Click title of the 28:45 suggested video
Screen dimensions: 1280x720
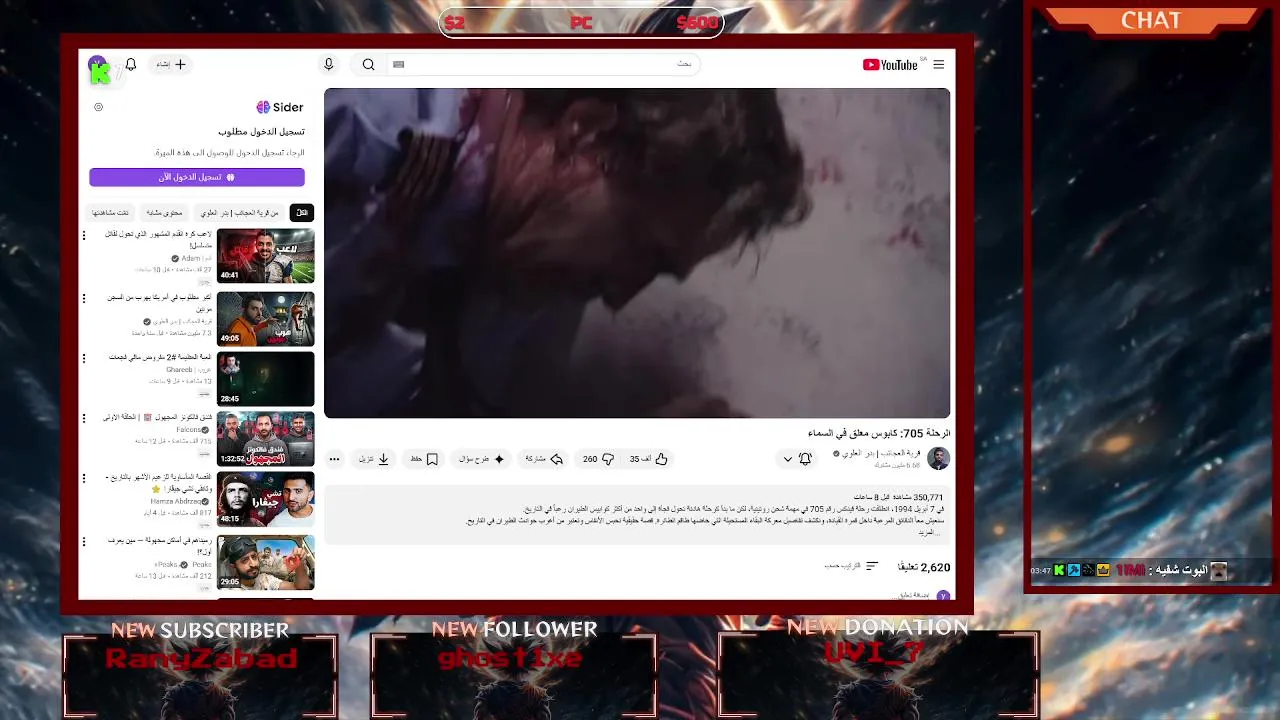160,357
